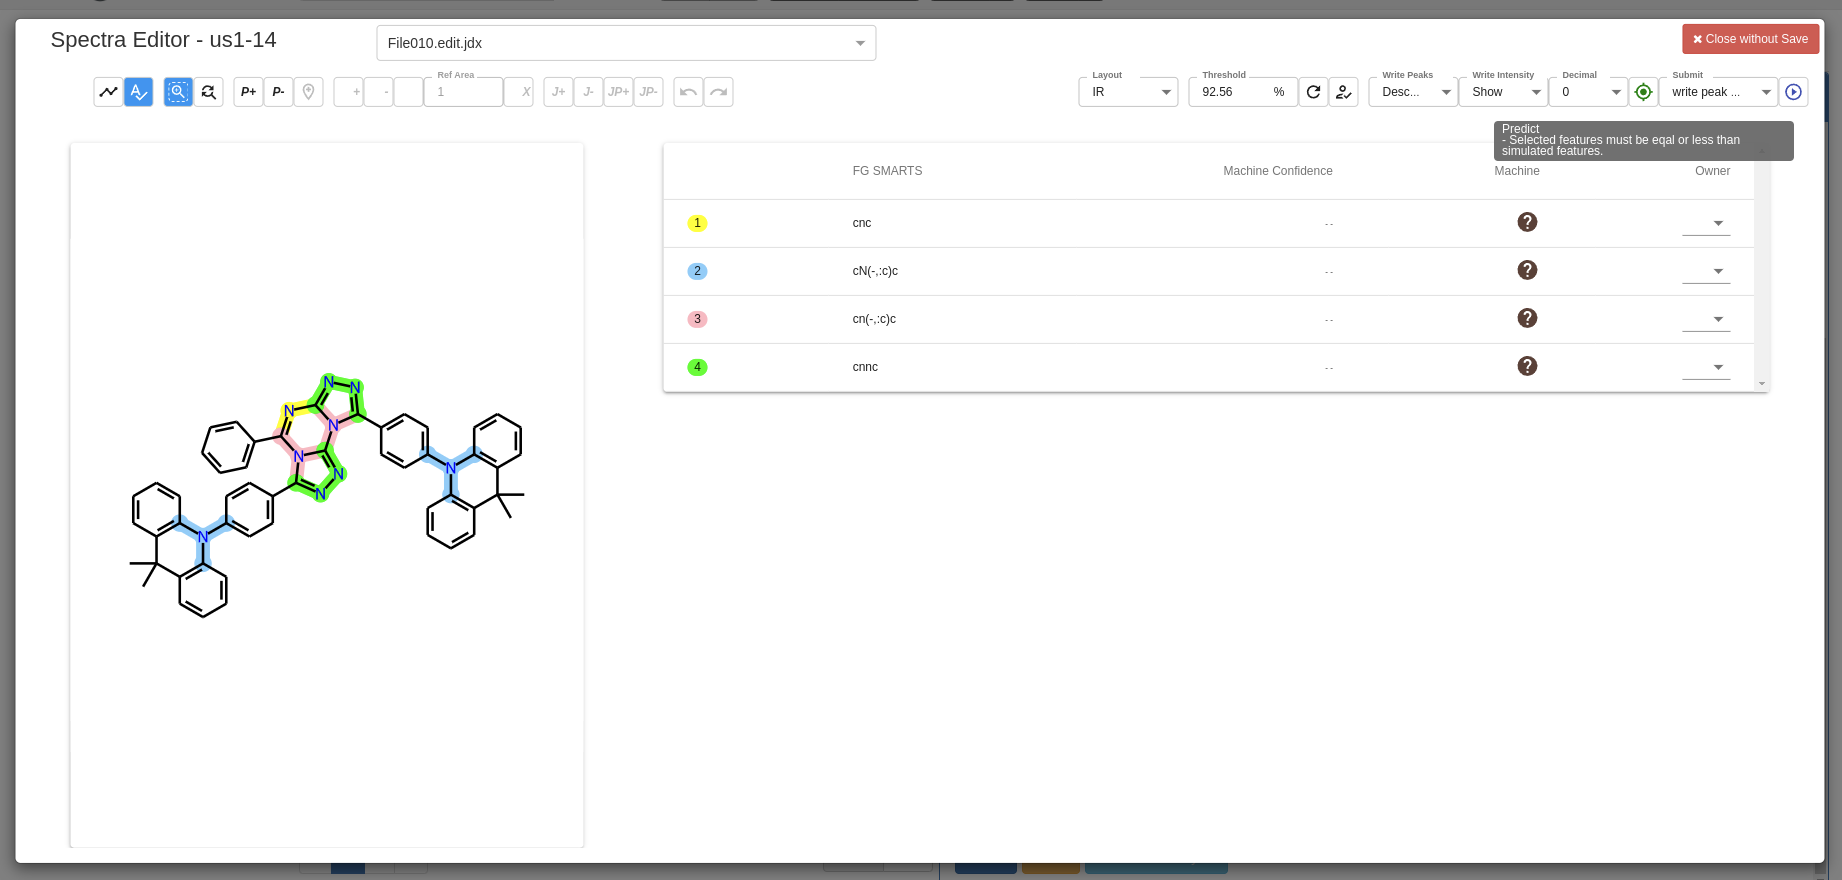Open the Layout IR dropdown
The image size is (1842, 880).
(x=1128, y=92)
